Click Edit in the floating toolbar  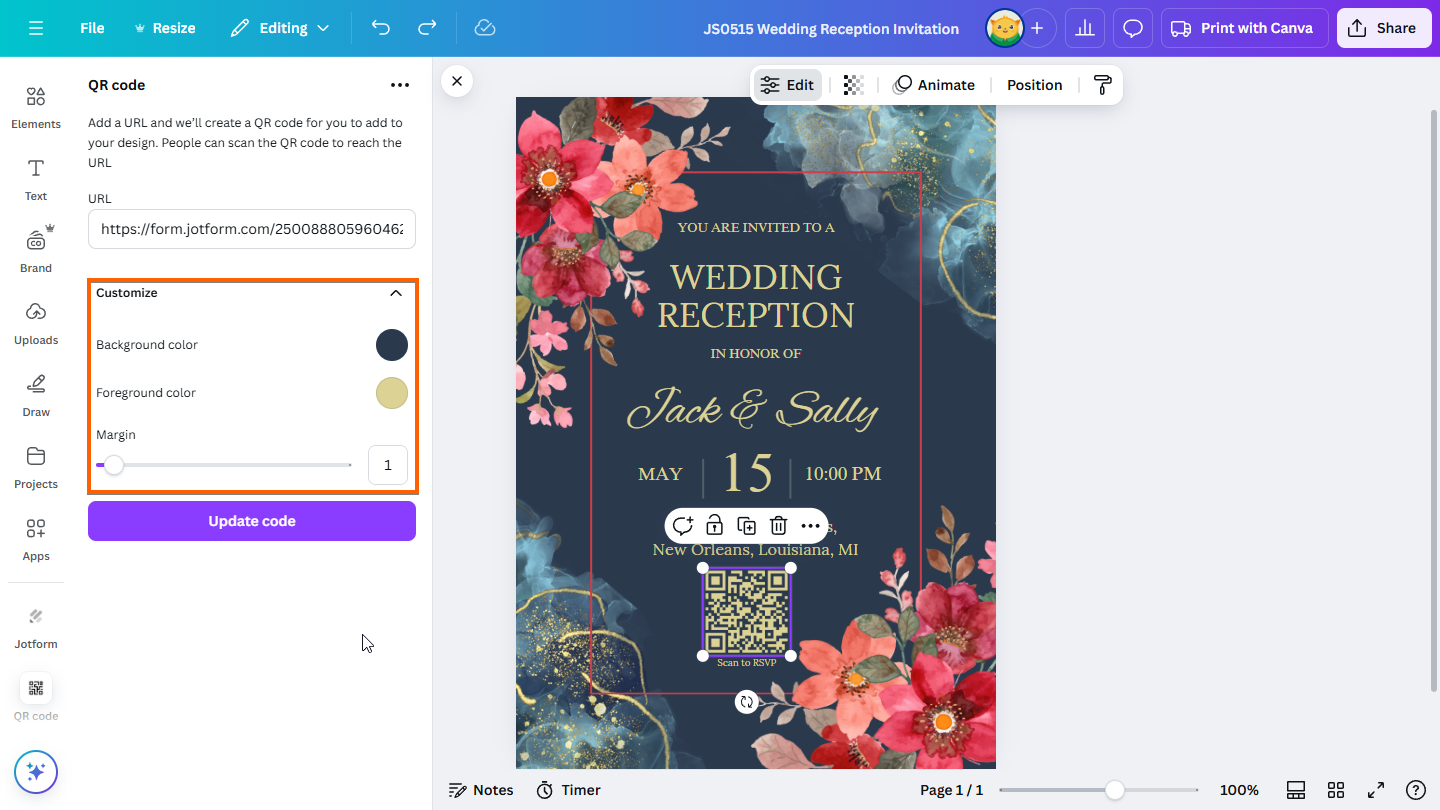coord(787,85)
